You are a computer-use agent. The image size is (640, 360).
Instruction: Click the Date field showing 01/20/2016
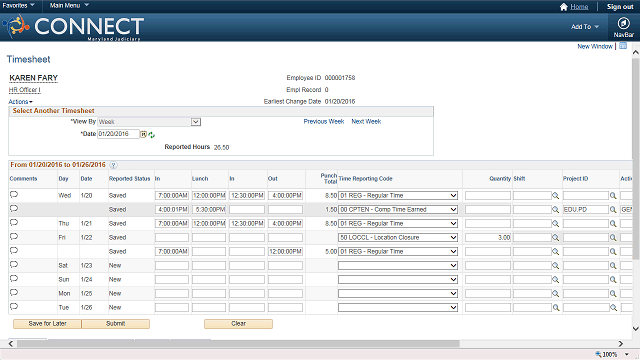tap(118, 134)
